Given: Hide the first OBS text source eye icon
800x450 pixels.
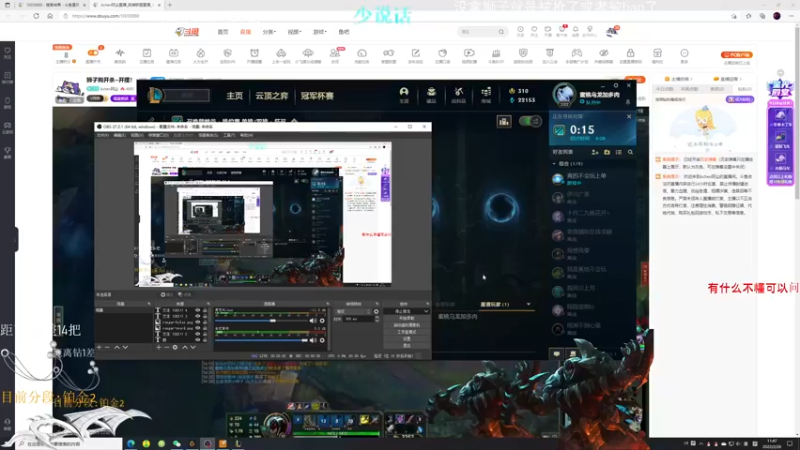Looking at the screenshot, I should (x=197, y=310).
